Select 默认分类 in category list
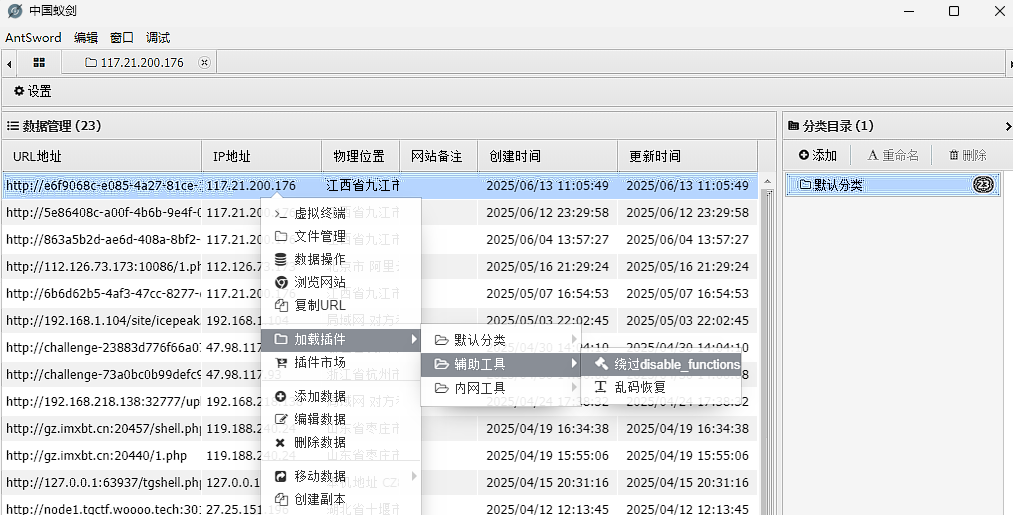The image size is (1013, 515). pos(892,185)
